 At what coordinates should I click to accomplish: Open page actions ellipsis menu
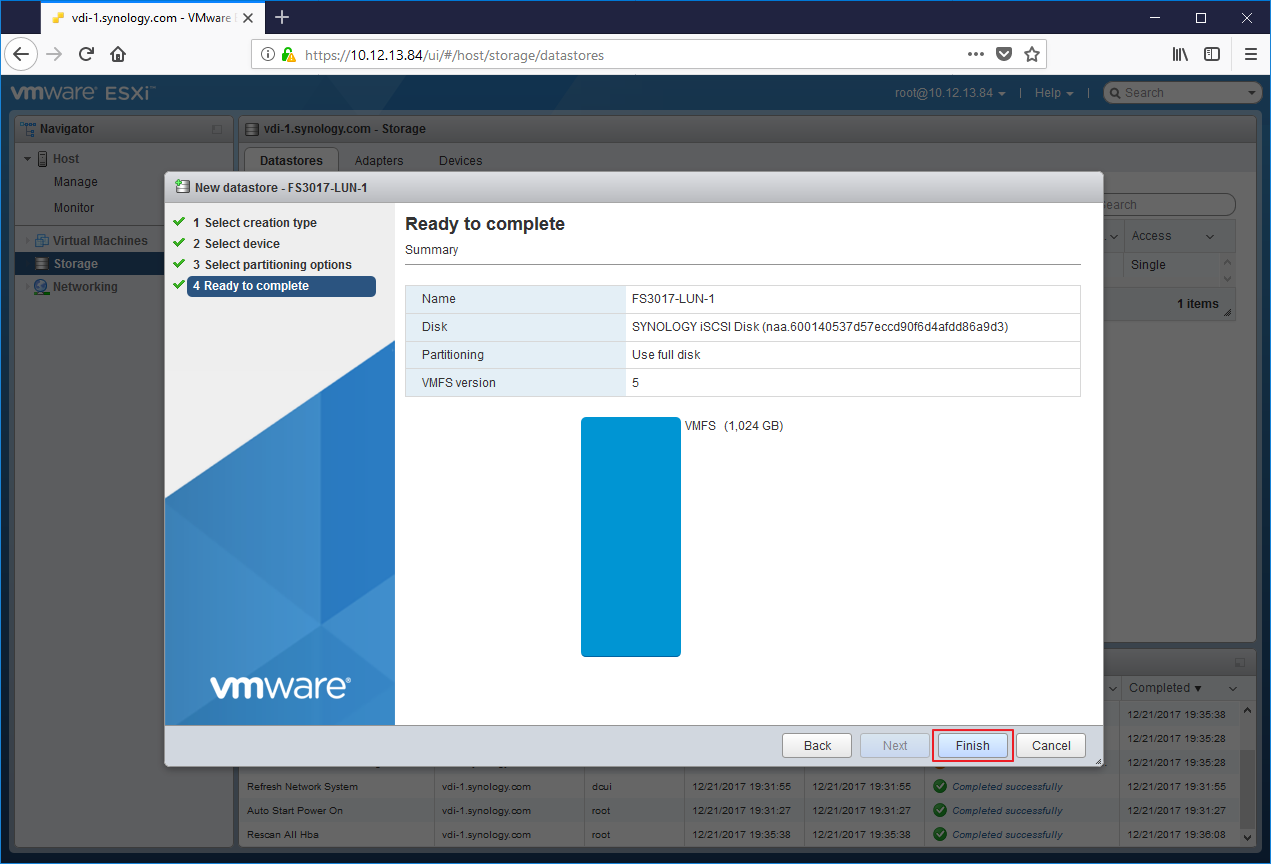point(976,54)
